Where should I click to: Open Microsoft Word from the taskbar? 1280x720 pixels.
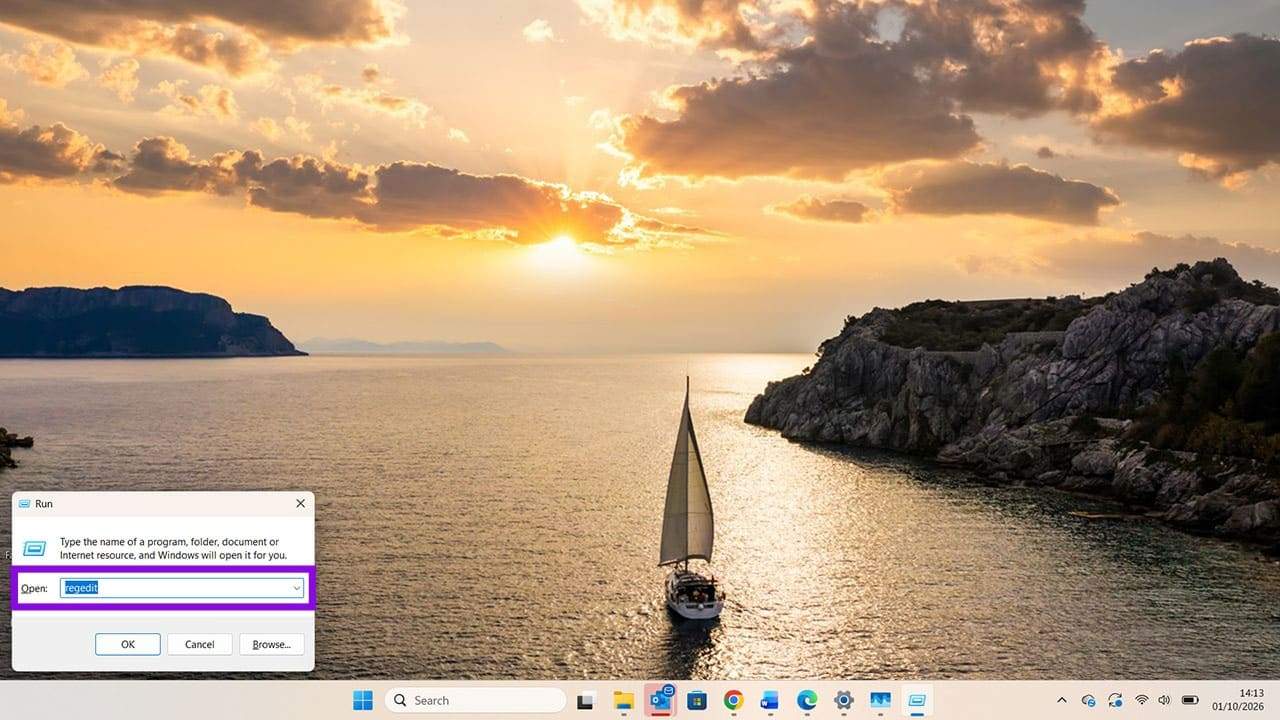click(769, 700)
